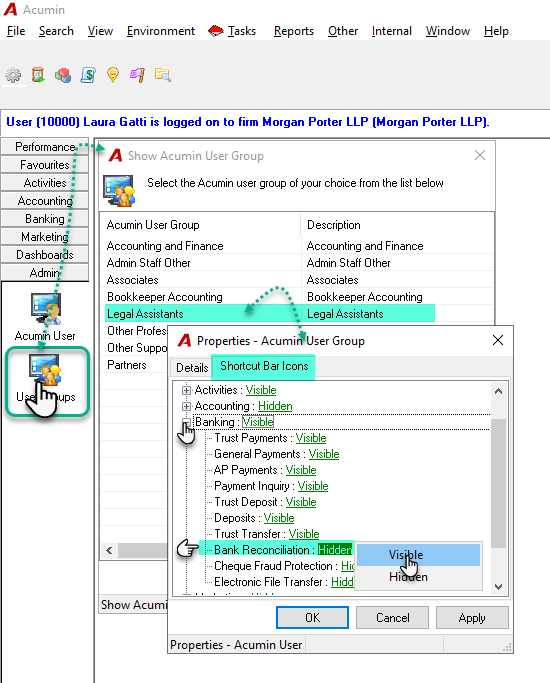
Task: Switch to the Shortcut Bar Icons tab
Action: click(264, 366)
